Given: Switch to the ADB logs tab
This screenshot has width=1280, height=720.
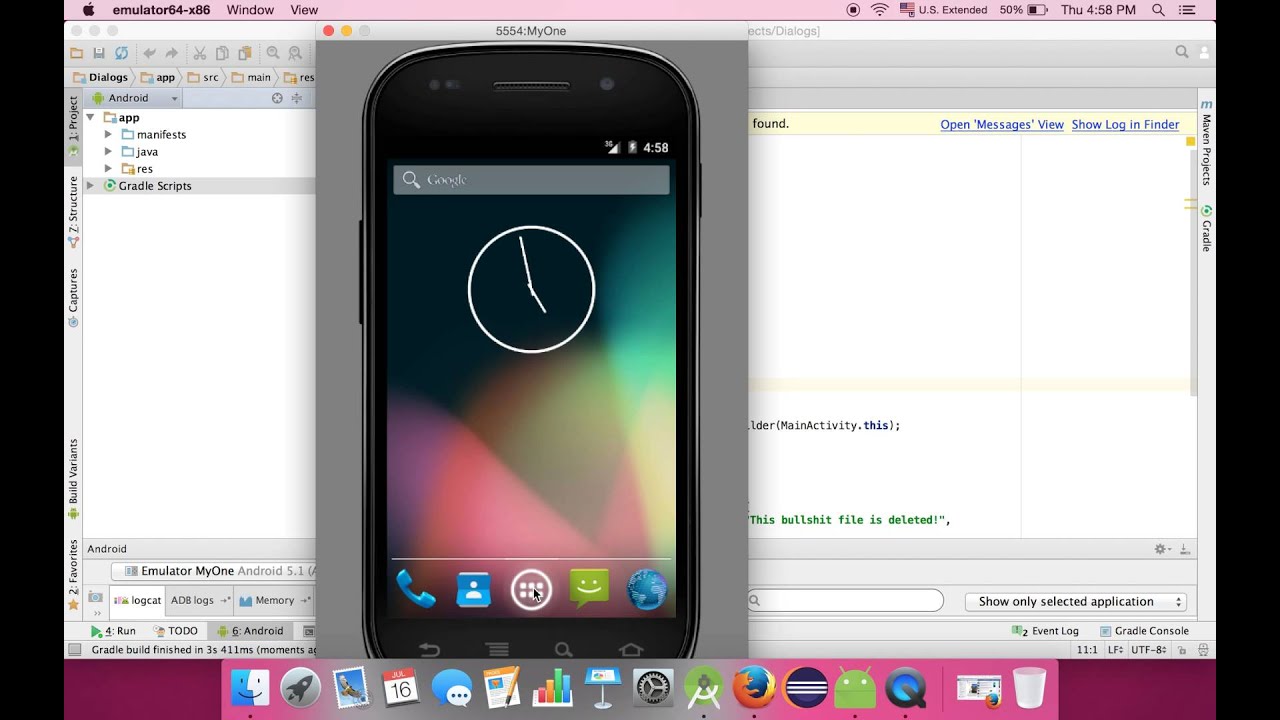Looking at the screenshot, I should pyautogui.click(x=190, y=600).
